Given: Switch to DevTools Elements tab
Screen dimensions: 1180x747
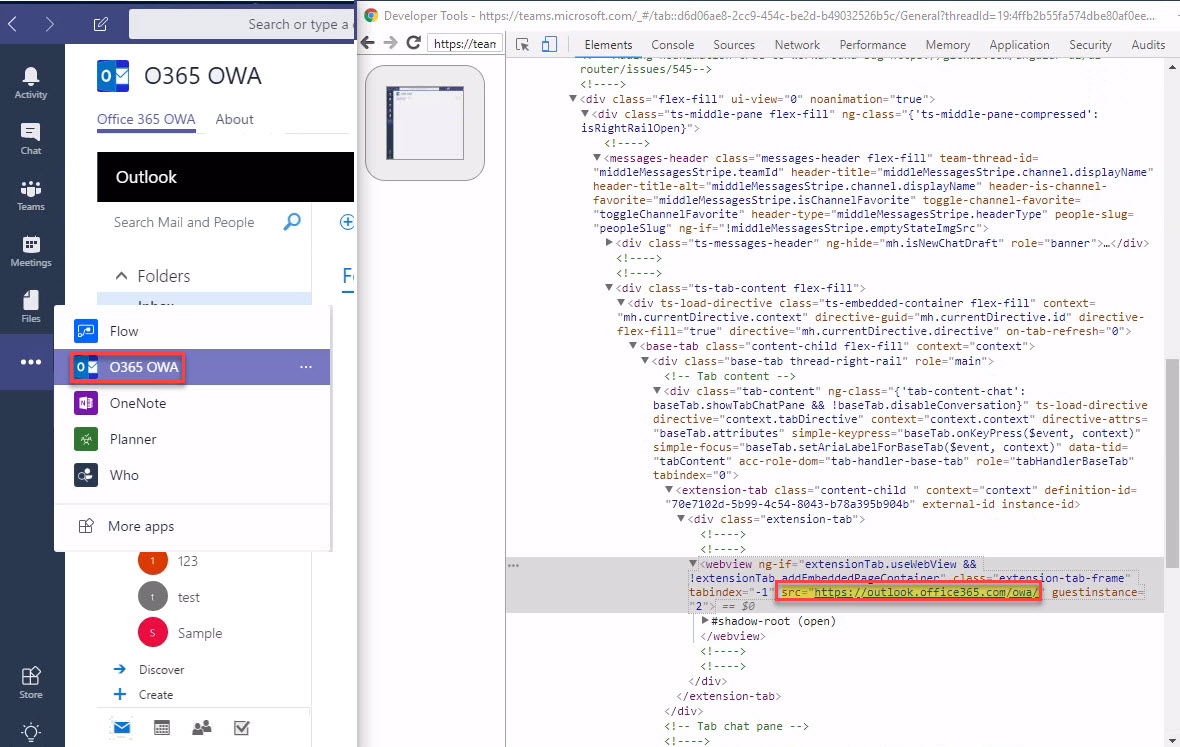Looking at the screenshot, I should click(609, 45).
